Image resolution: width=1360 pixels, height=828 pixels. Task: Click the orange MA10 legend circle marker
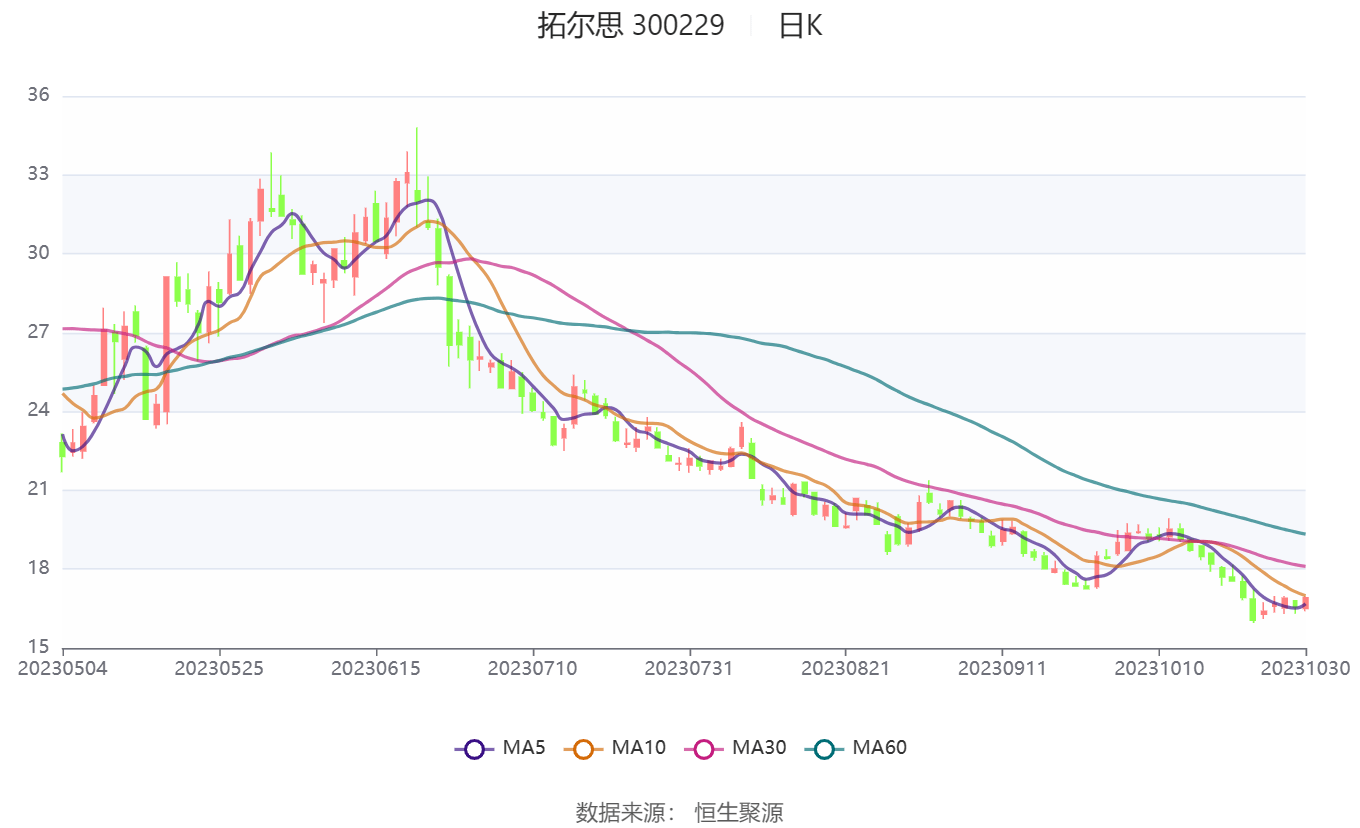tap(584, 748)
